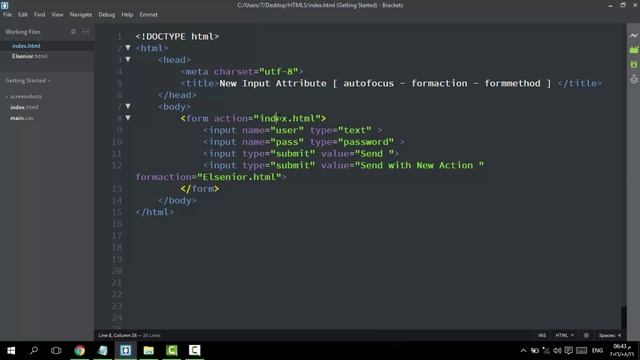Click the white Camtasia taskbar icon
Screen dimensions: 640x360
point(194,350)
